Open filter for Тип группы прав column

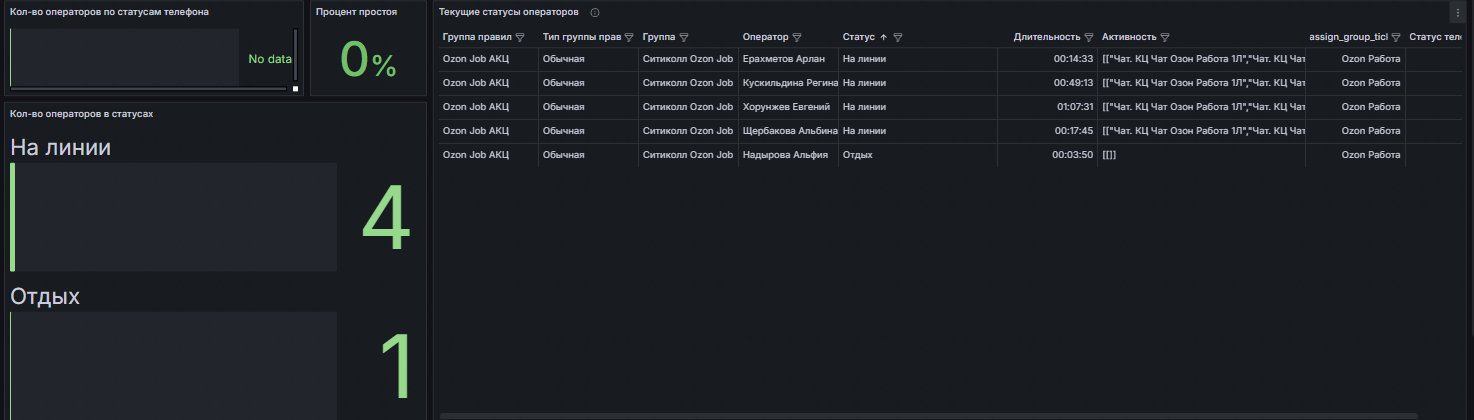(629, 37)
